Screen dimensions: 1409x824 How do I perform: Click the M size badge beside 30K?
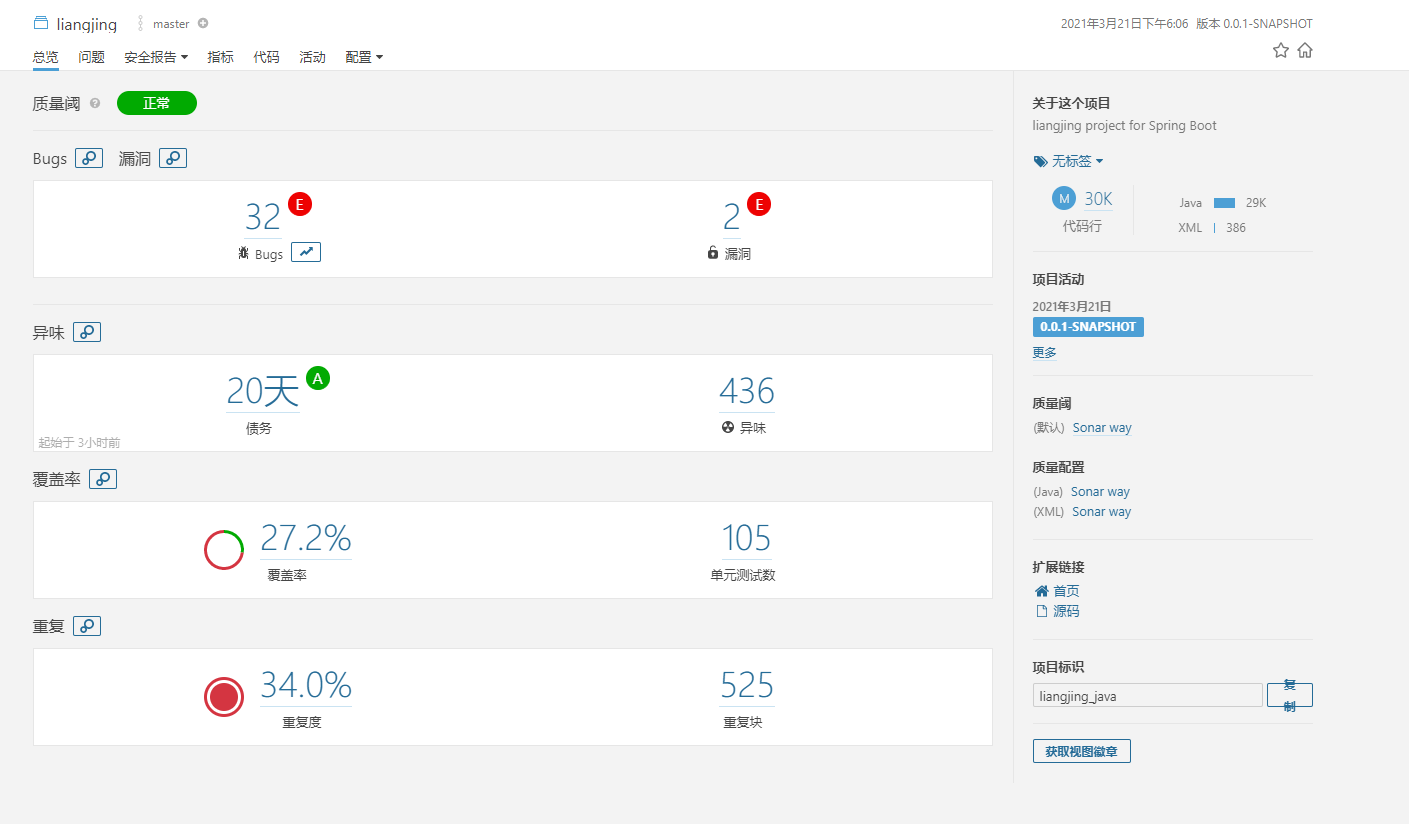pos(1064,198)
